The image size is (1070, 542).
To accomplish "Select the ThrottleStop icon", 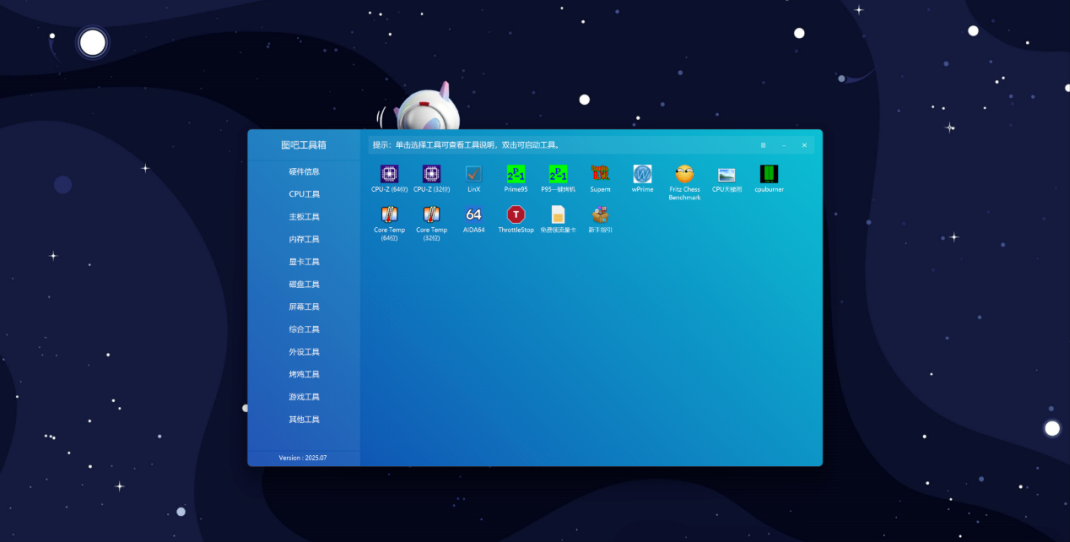I will coord(516,214).
